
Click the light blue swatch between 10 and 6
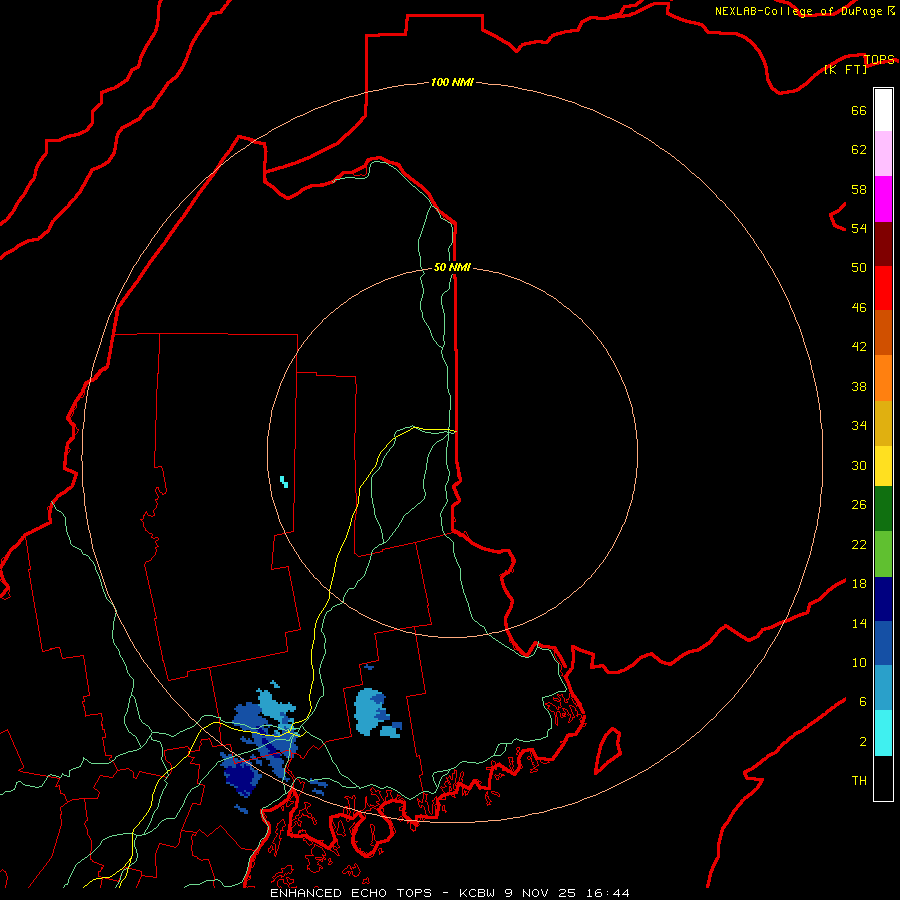[x=883, y=688]
